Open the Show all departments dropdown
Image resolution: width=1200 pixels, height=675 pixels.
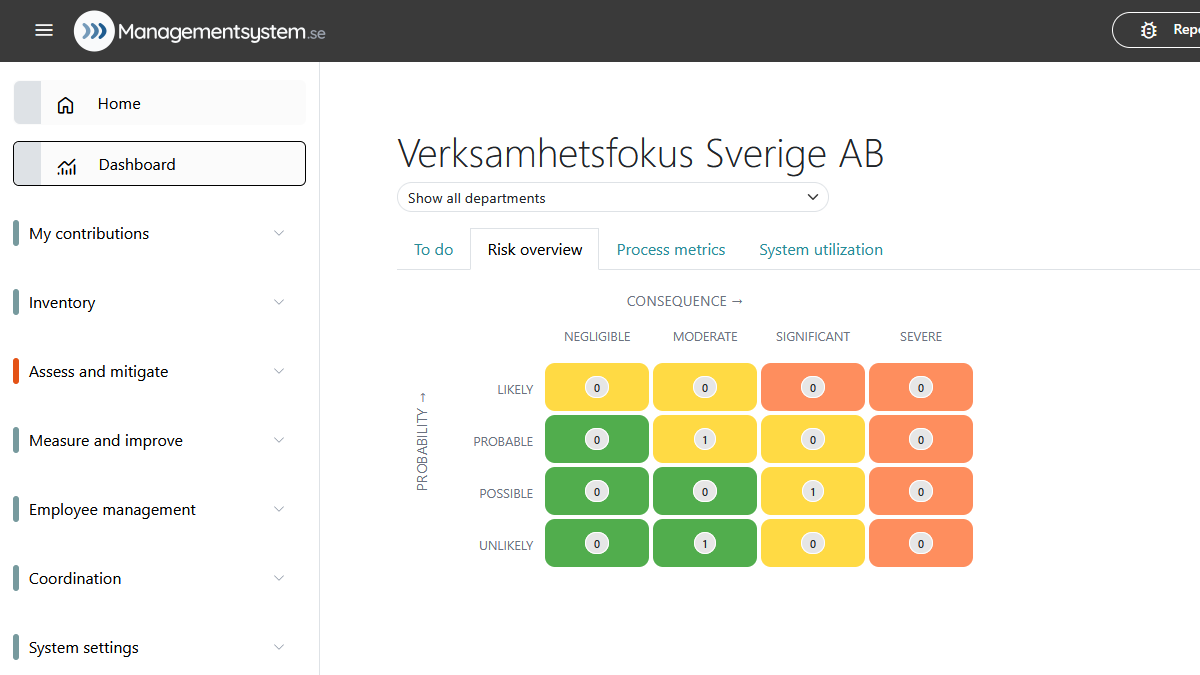point(613,197)
